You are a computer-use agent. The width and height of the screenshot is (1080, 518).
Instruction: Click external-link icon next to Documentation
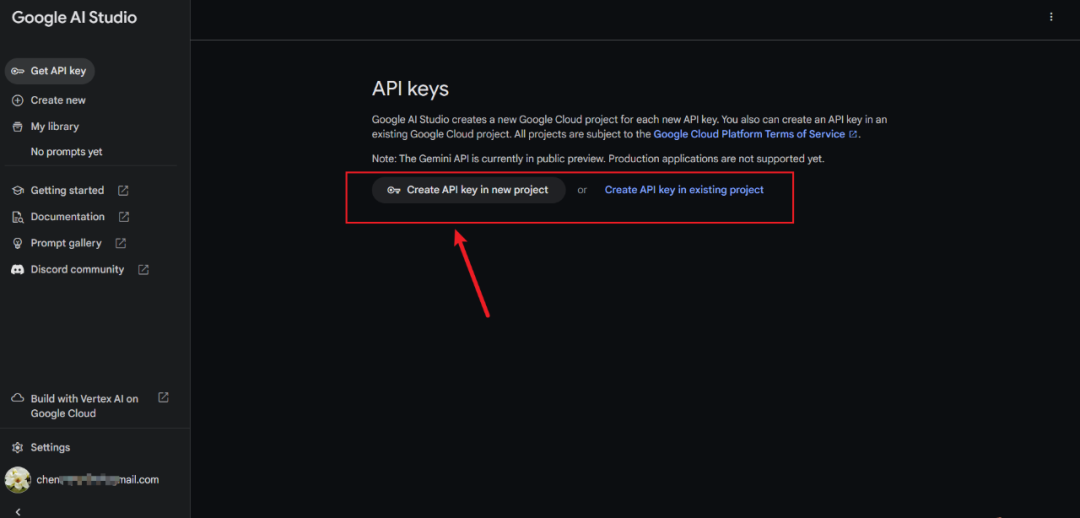click(124, 216)
